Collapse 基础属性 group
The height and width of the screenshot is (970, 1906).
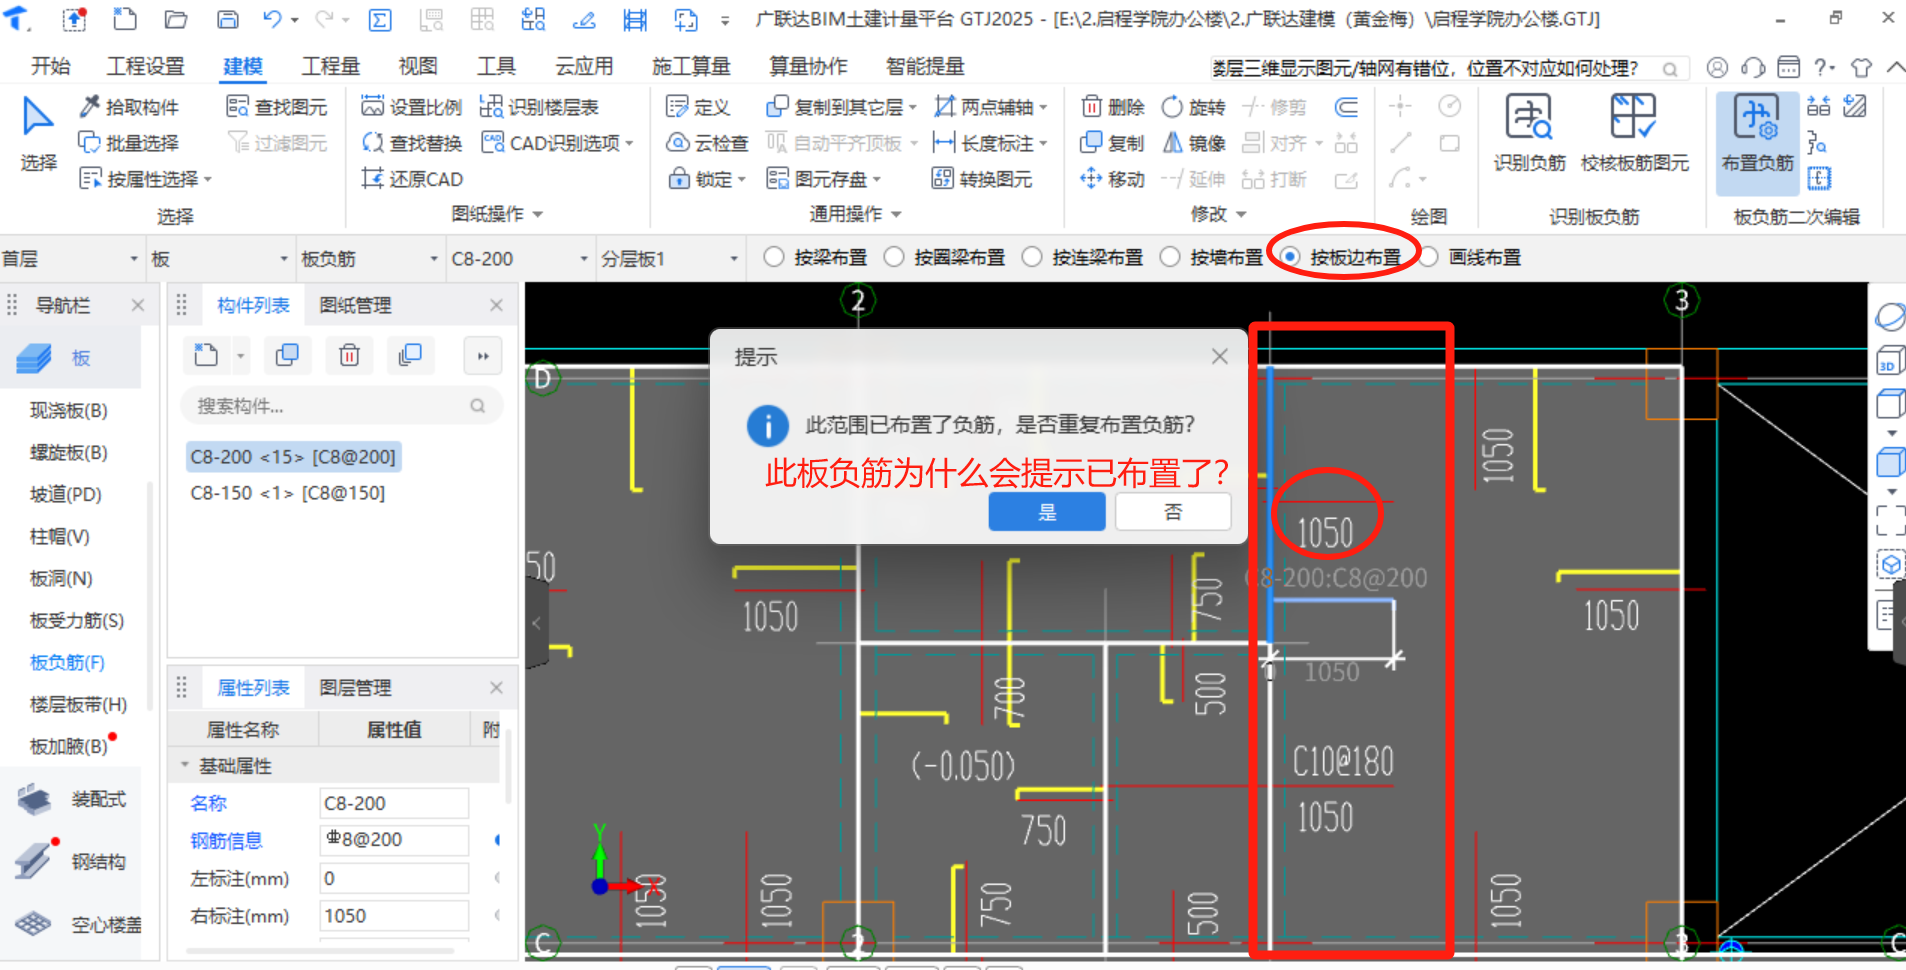pos(185,766)
